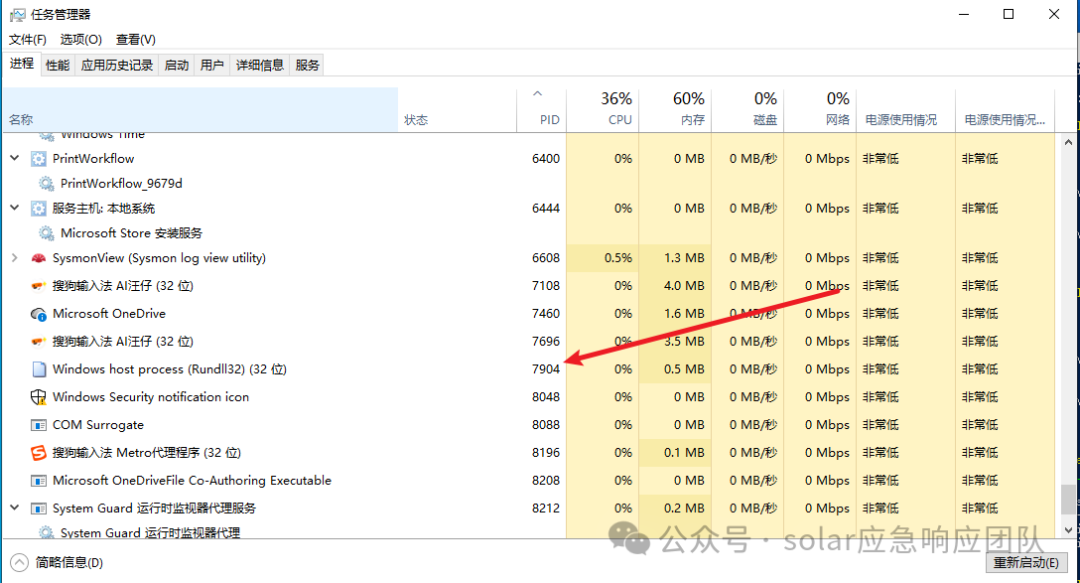Sort by the 网络 column header
The image size is (1080, 583).
(x=820, y=110)
